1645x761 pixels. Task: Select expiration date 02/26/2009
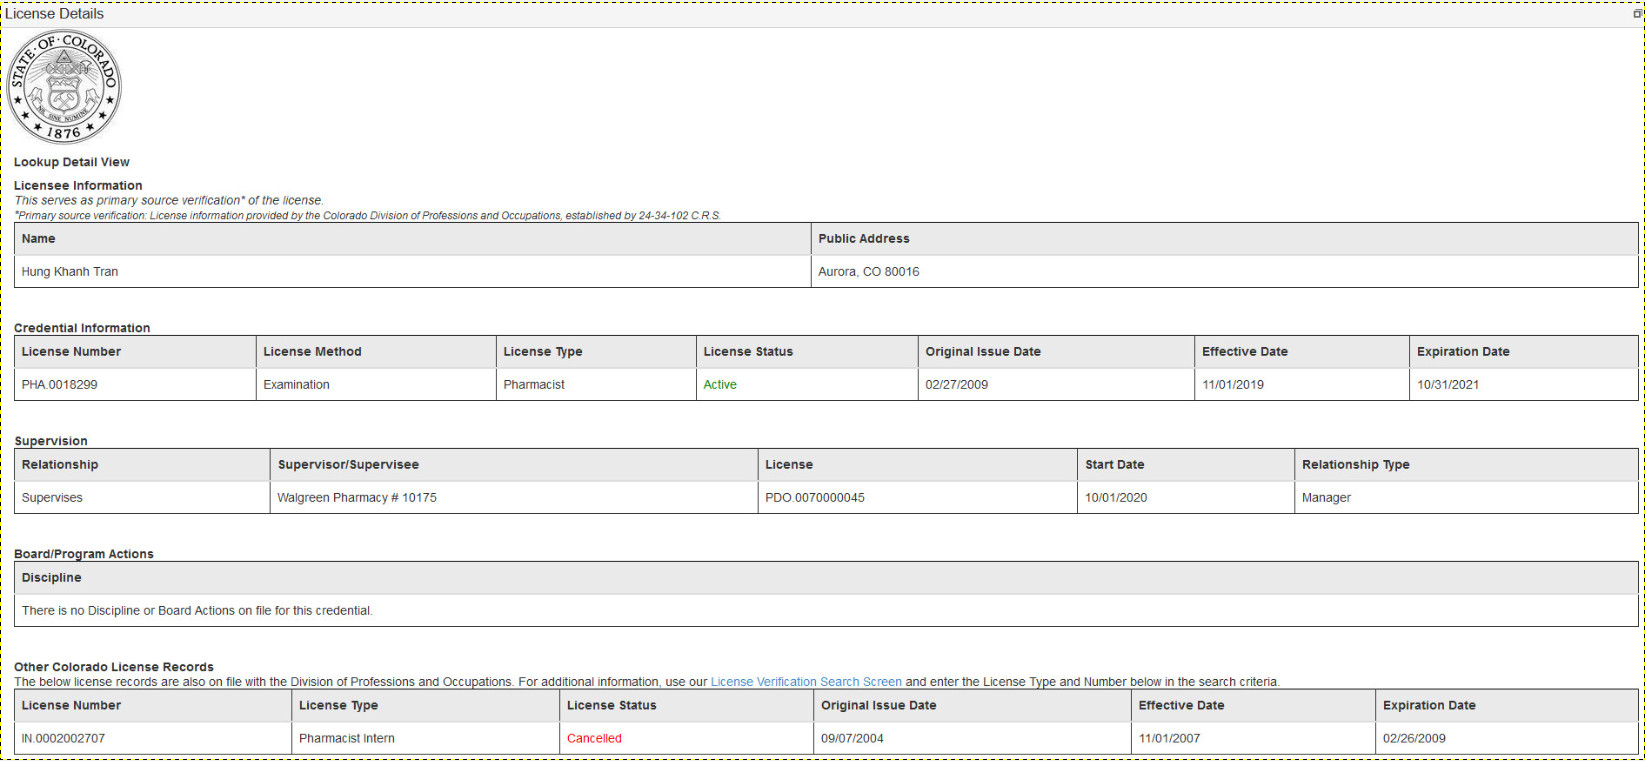pyautogui.click(x=1414, y=739)
